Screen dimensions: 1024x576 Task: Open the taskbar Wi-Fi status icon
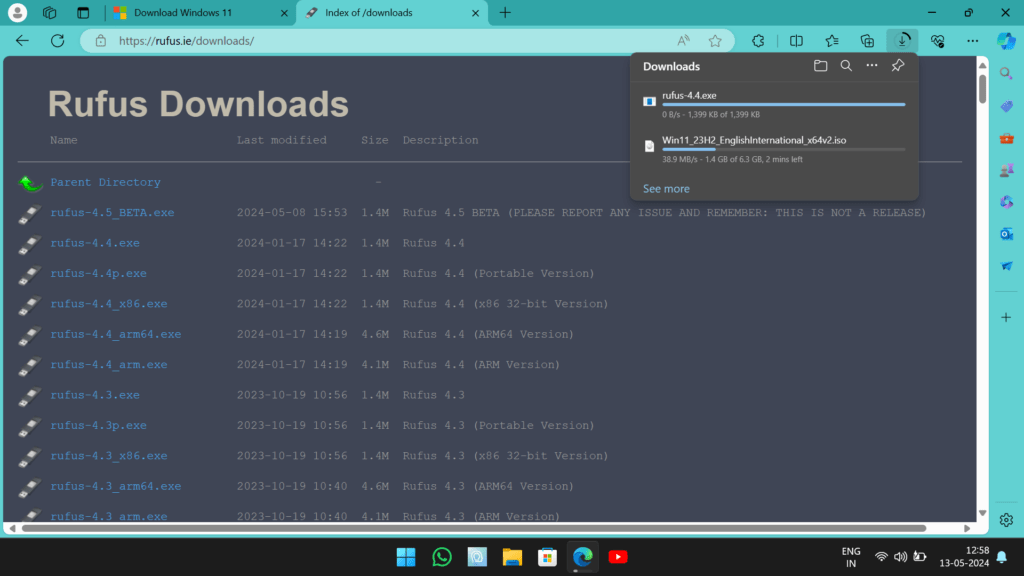(x=881, y=557)
